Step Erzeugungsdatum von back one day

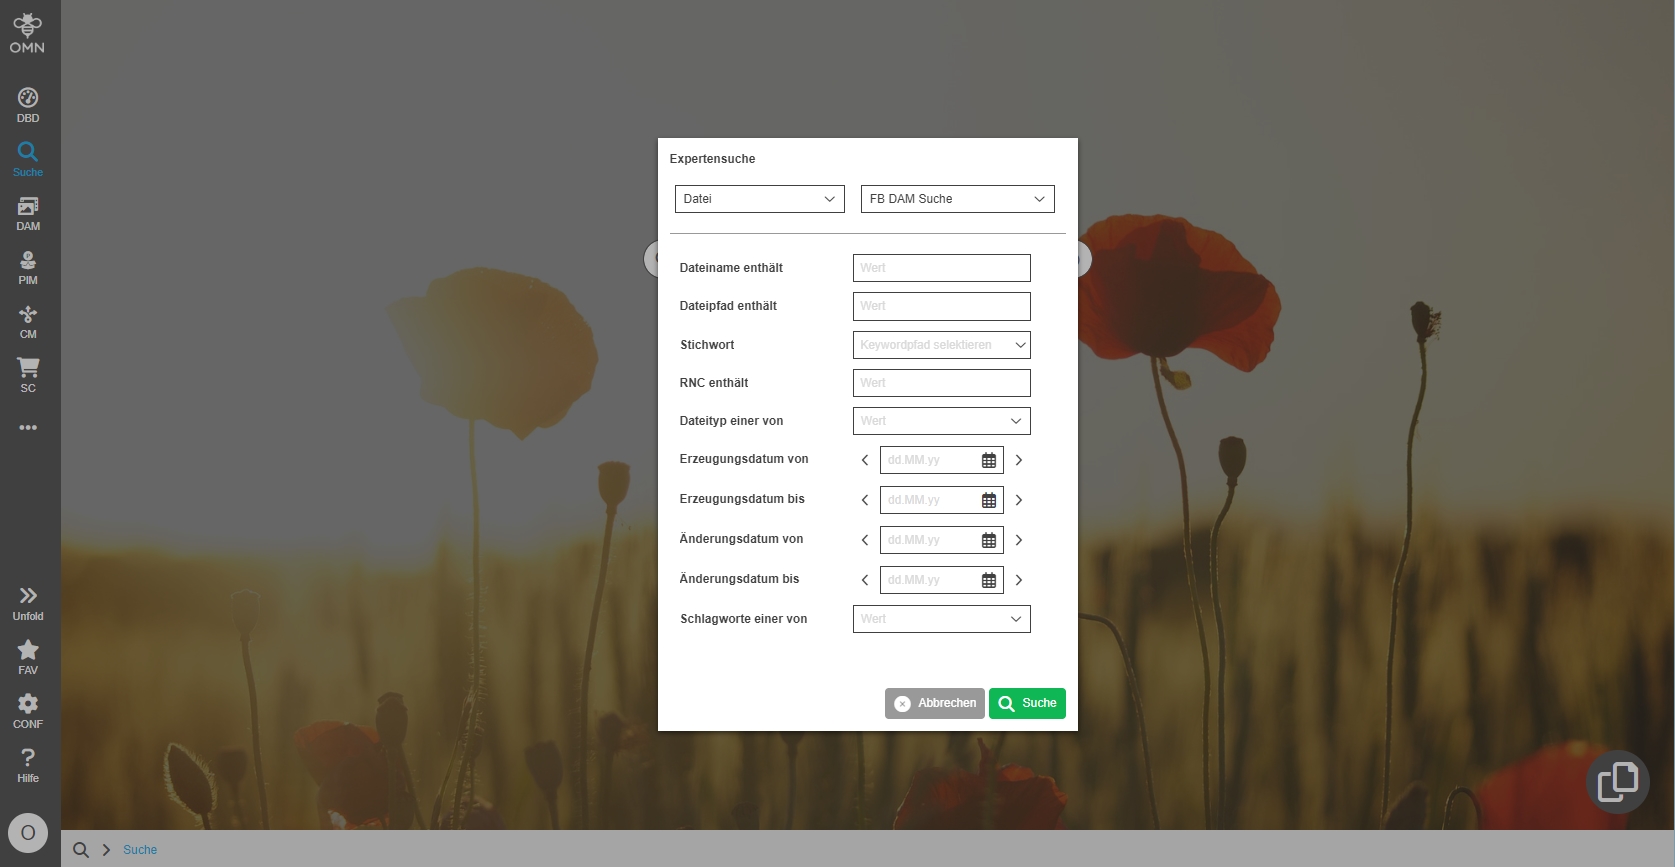click(x=865, y=460)
